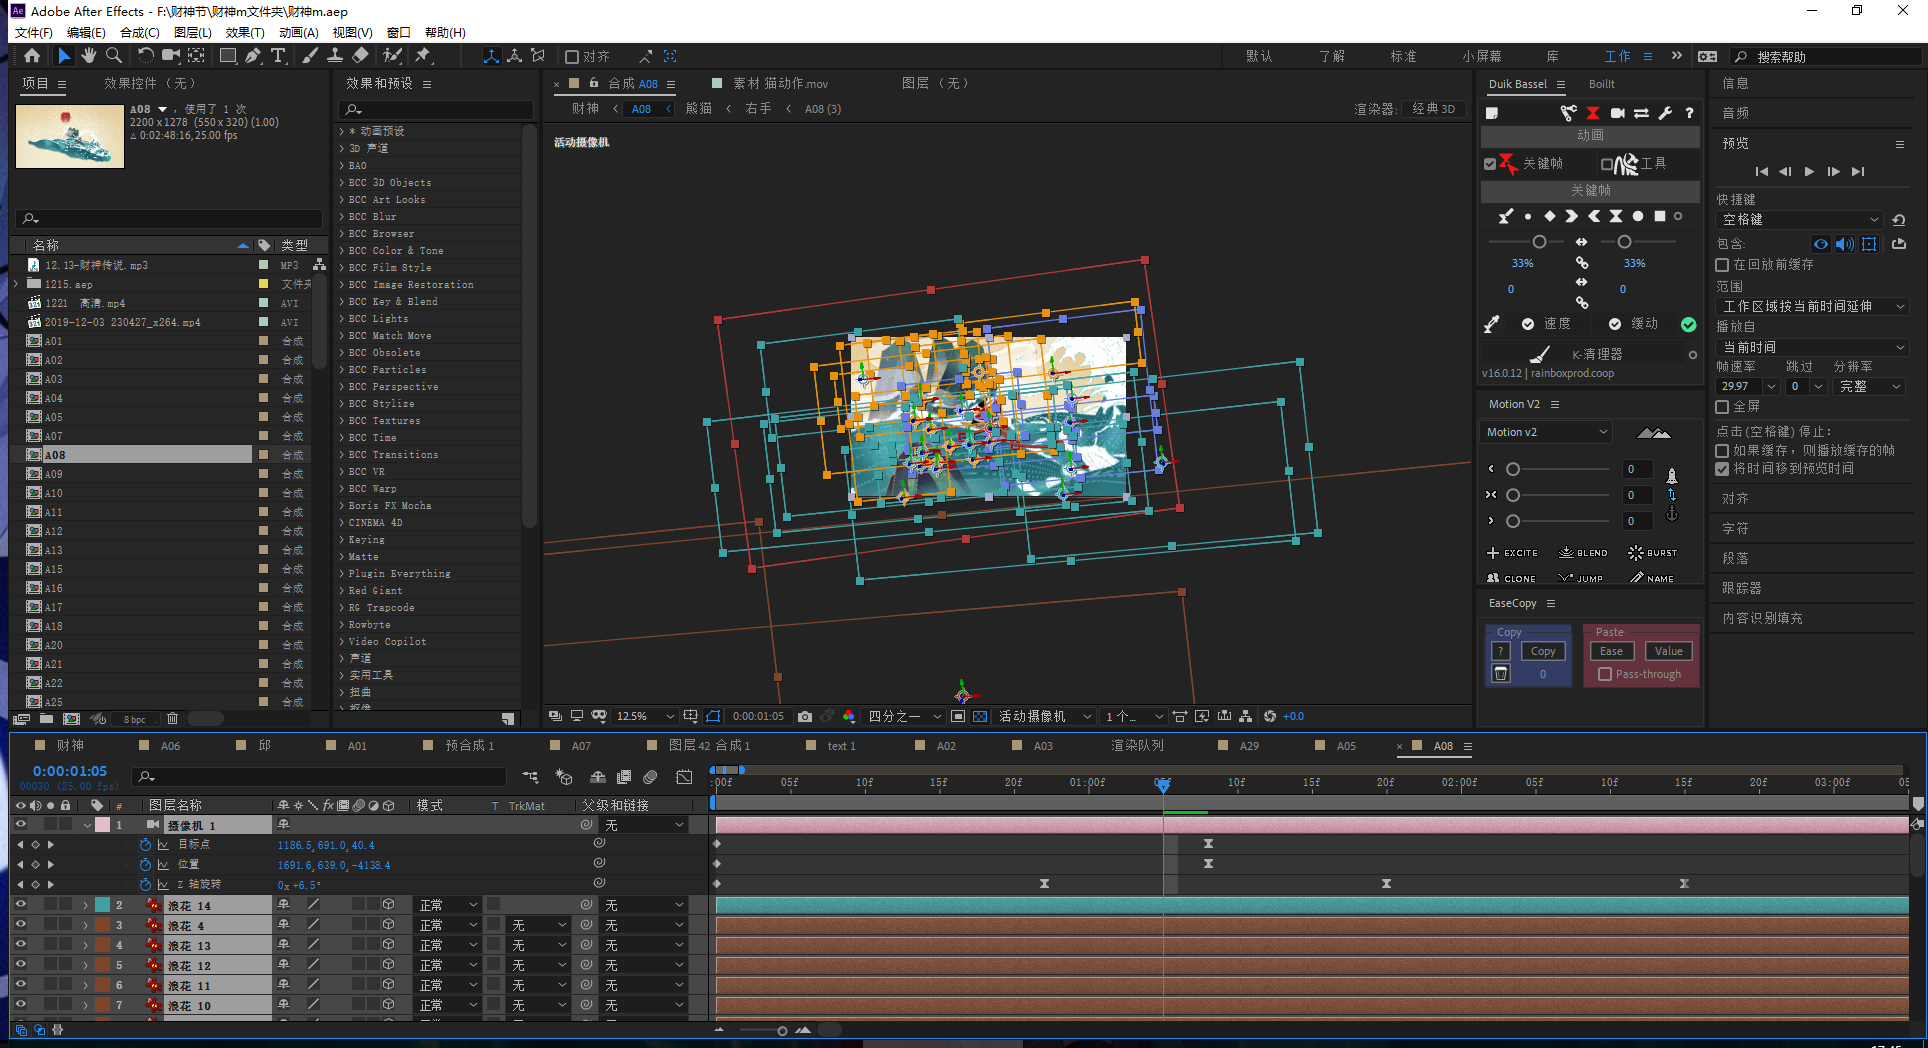Open Duik rigging bones icon
This screenshot has width=1928, height=1048.
(x=1568, y=113)
